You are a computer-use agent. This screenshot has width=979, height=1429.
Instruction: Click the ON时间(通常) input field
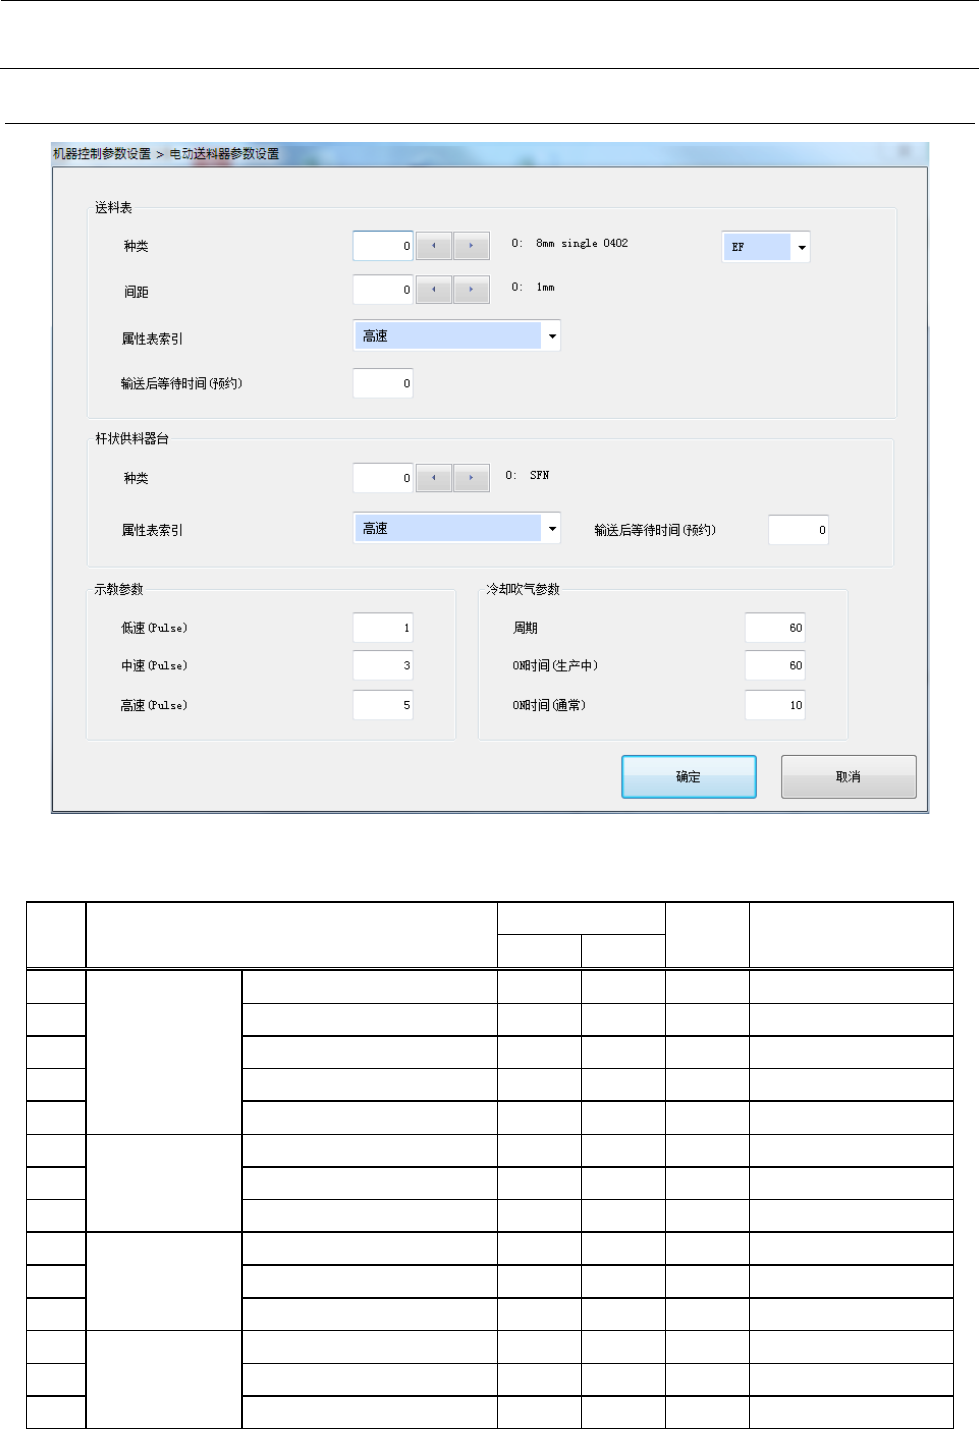coord(775,705)
